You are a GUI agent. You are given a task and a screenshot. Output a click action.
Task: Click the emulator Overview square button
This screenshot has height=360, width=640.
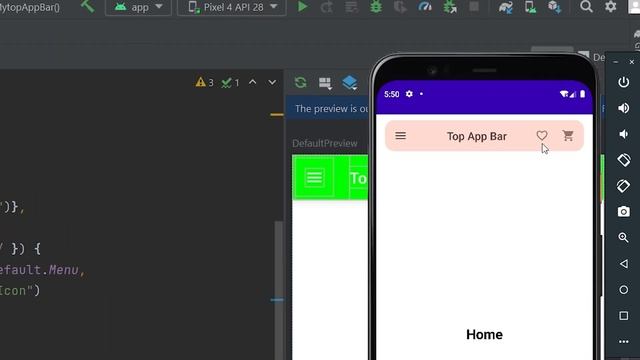623,316
